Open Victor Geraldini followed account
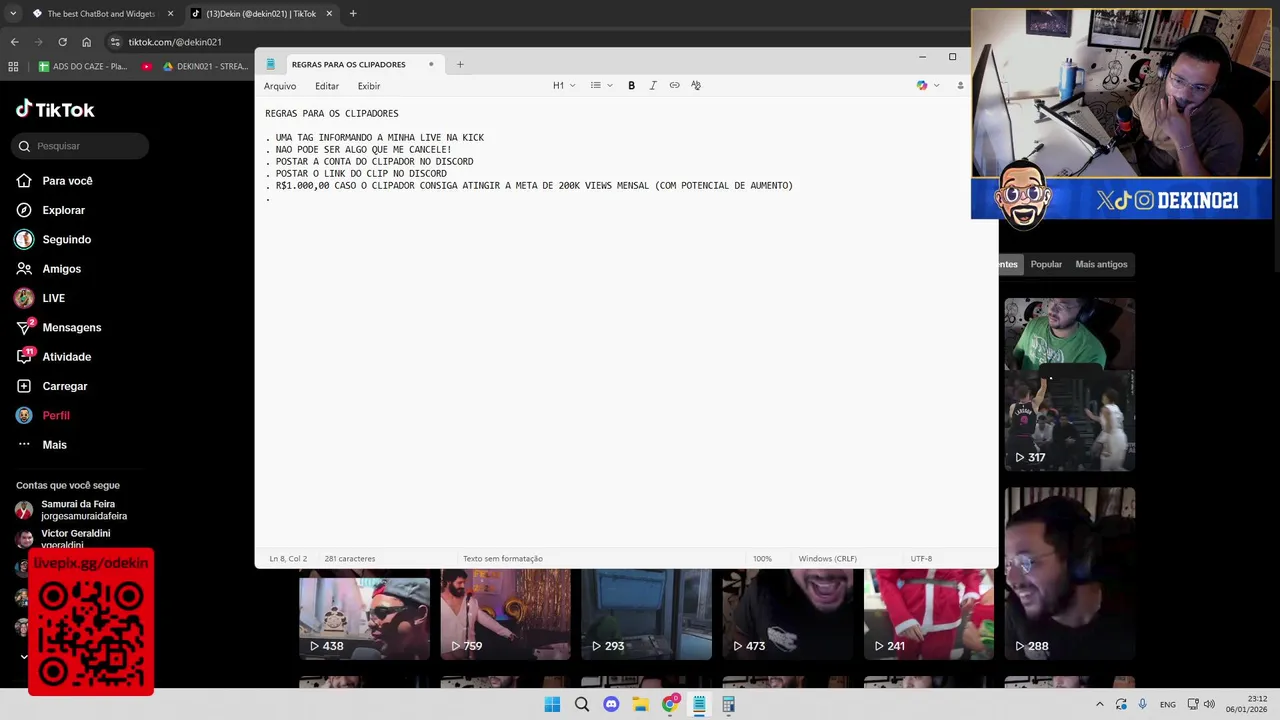The width and height of the screenshot is (1280, 720). click(64, 539)
